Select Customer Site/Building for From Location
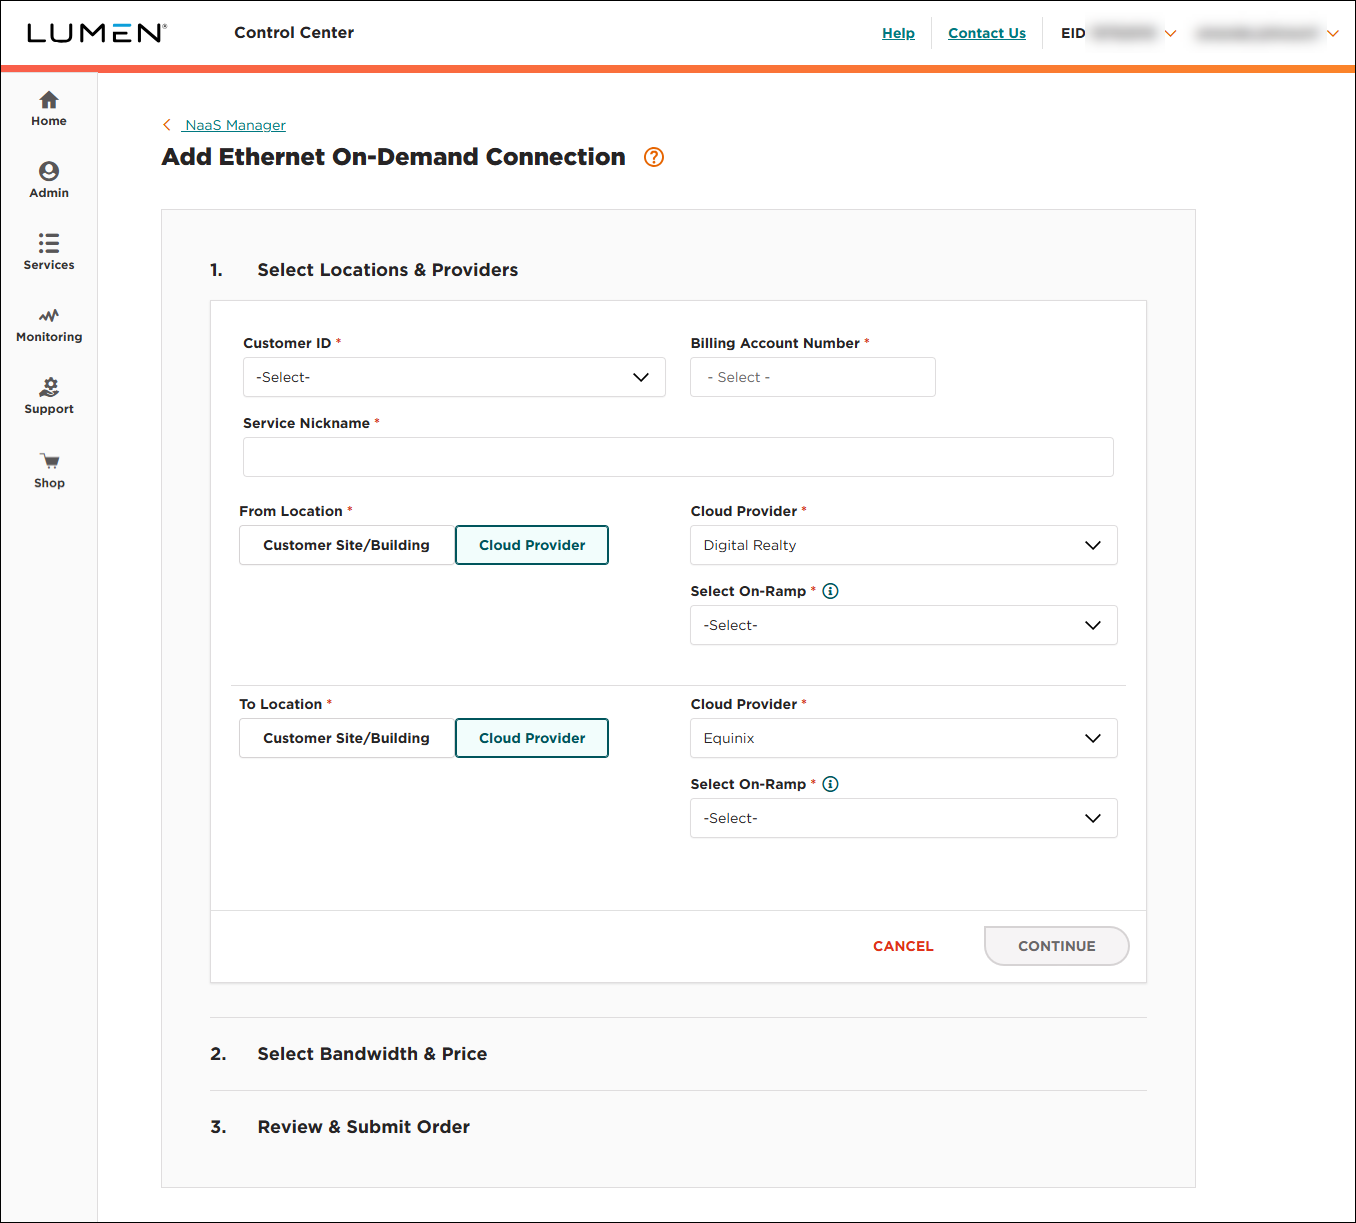This screenshot has width=1356, height=1223. pos(346,545)
